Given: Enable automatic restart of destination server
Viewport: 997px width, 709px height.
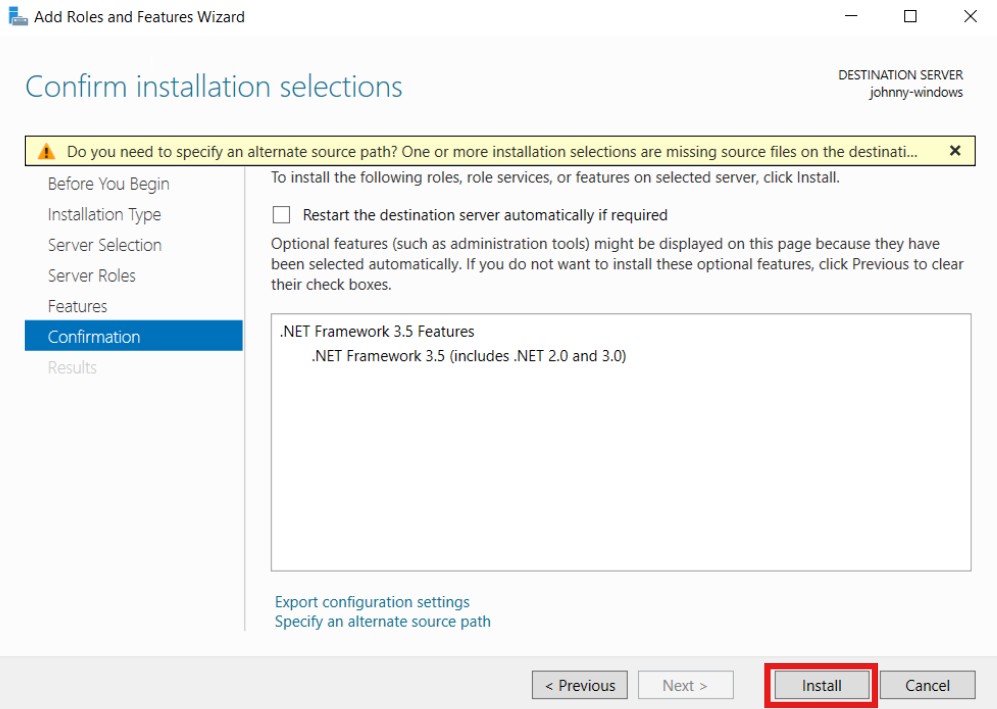Looking at the screenshot, I should coord(281,215).
